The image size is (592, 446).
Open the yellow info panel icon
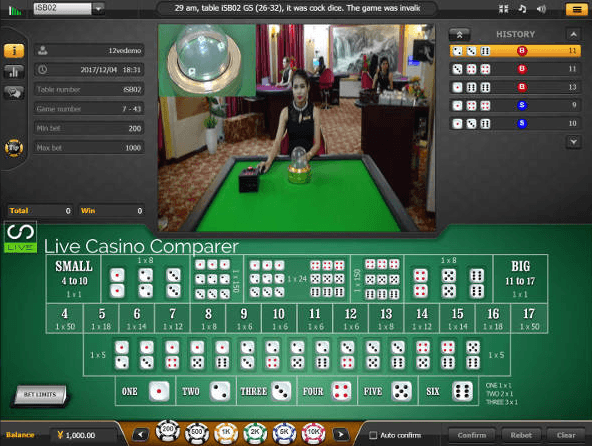(14, 50)
